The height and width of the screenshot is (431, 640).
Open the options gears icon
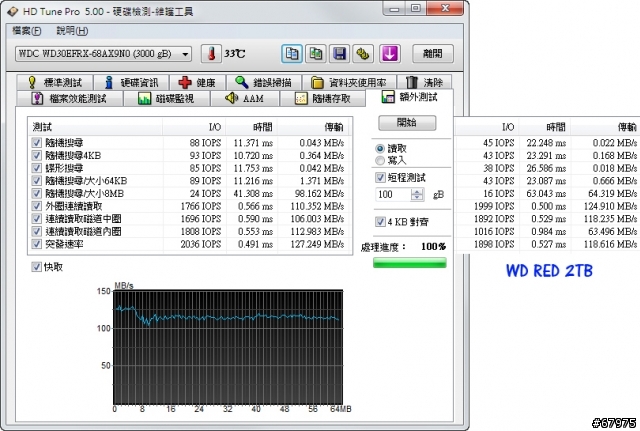pos(363,54)
